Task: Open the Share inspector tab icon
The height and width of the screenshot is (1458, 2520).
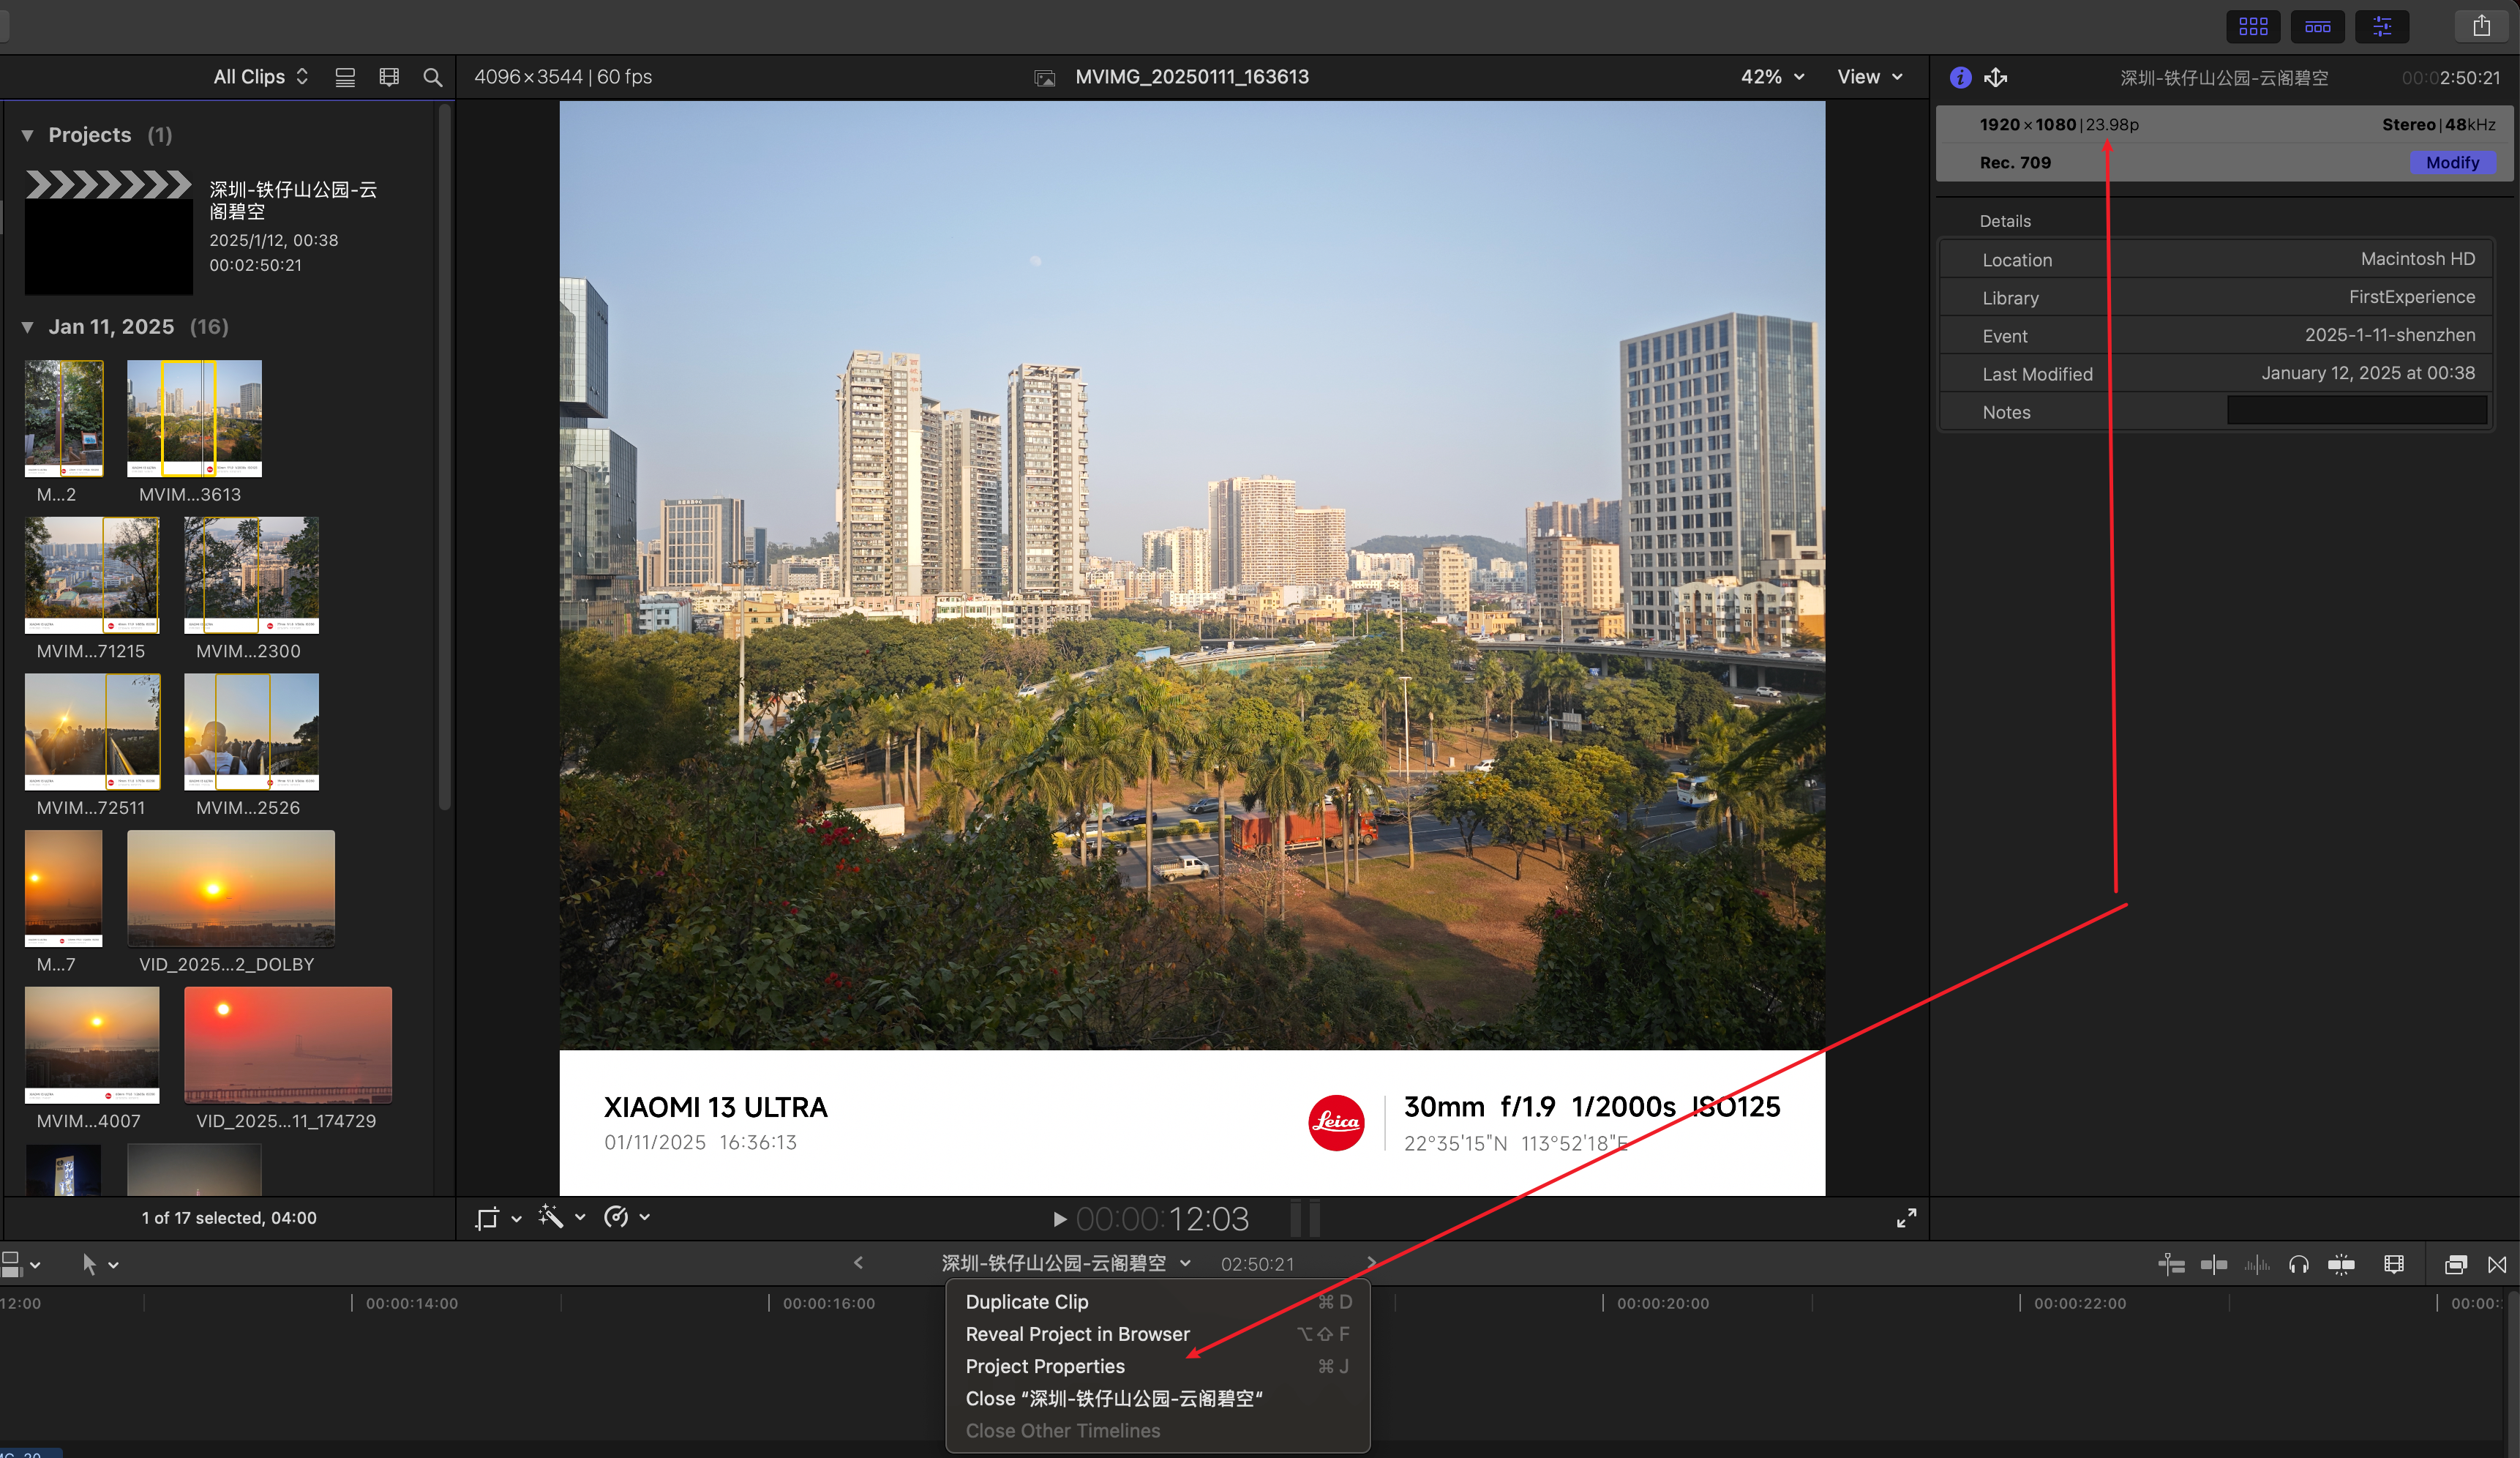Action: click(1996, 78)
